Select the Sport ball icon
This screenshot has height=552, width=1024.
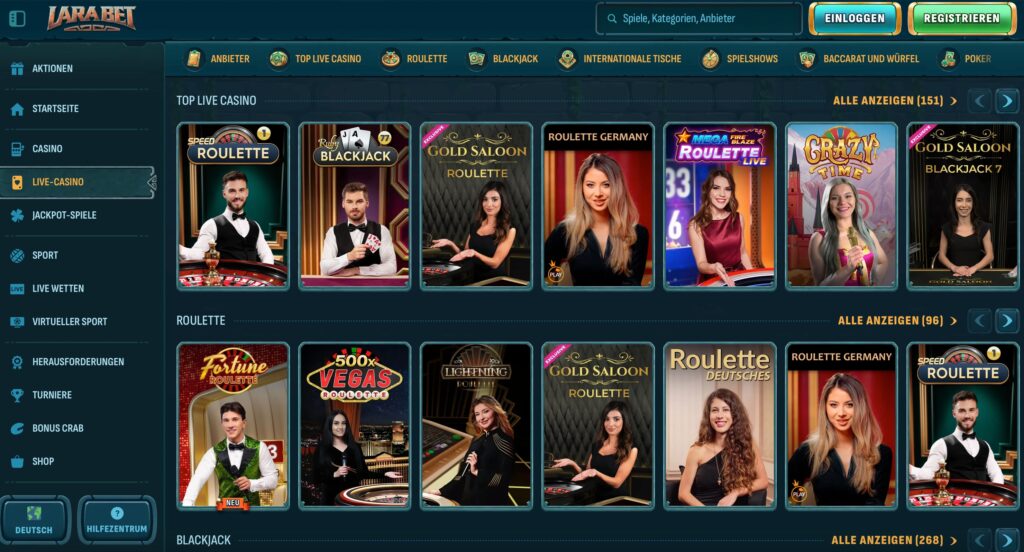click(17, 255)
